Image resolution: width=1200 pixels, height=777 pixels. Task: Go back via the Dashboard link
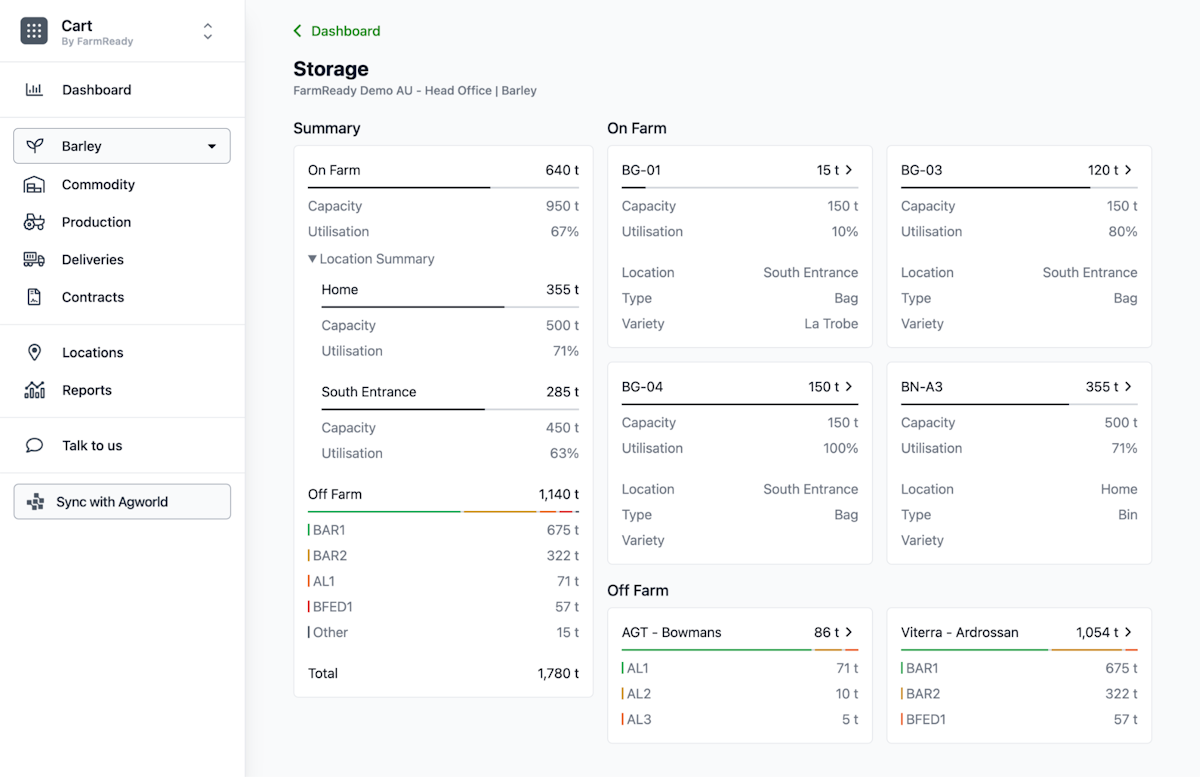[x=337, y=31]
